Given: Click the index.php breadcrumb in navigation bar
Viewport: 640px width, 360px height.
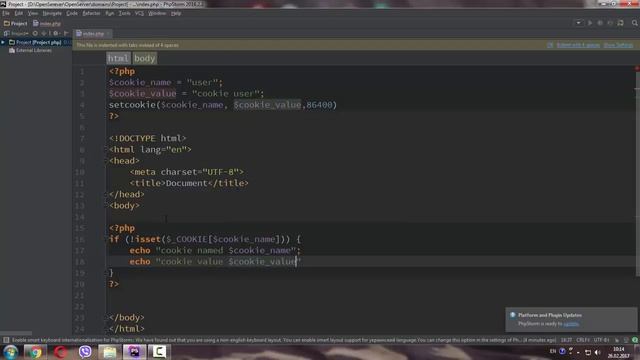Looking at the screenshot, I should pyautogui.click(x=47, y=23).
